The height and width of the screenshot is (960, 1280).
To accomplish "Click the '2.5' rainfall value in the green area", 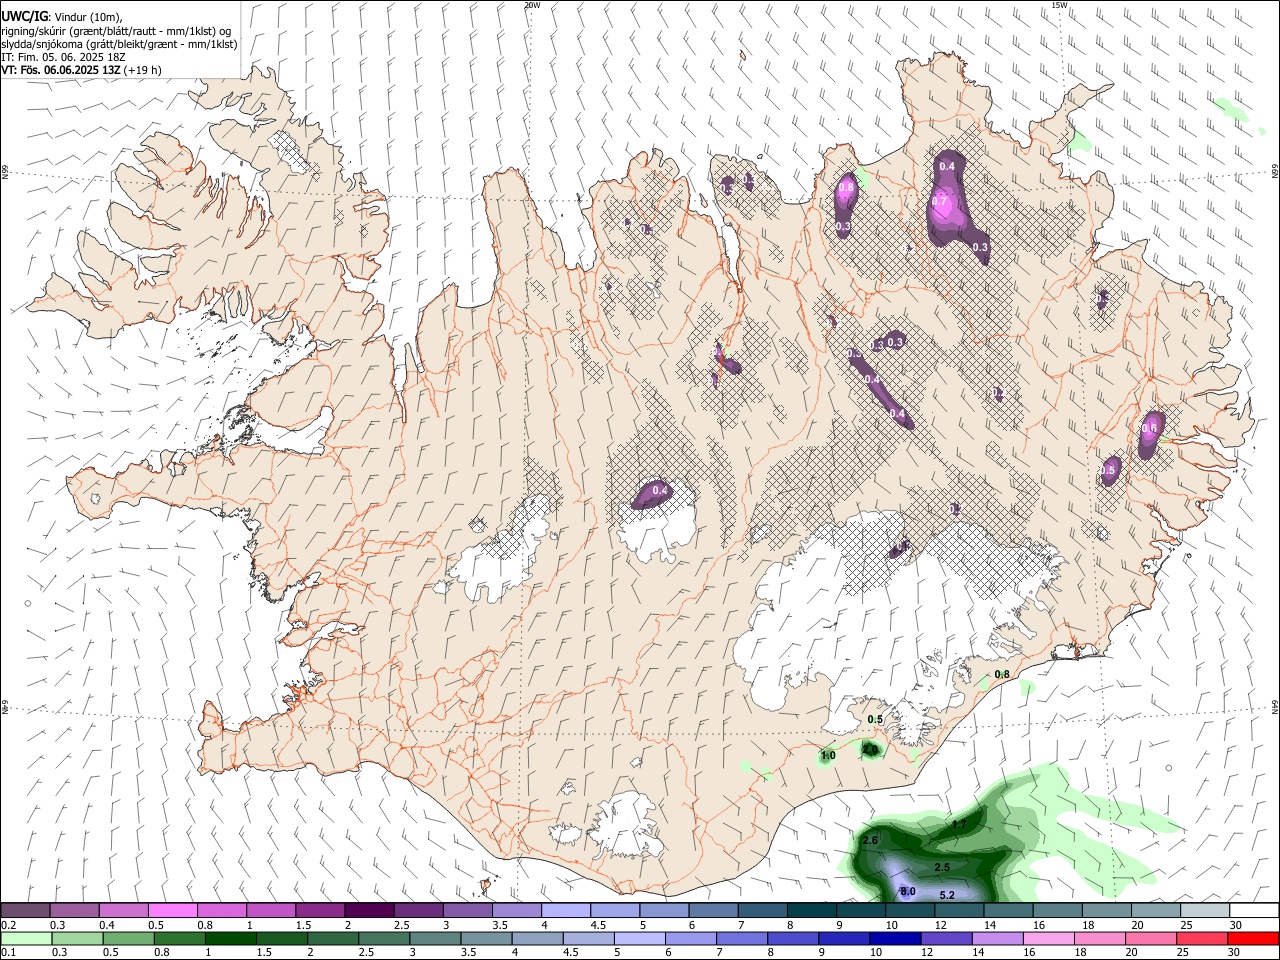I will pos(941,867).
